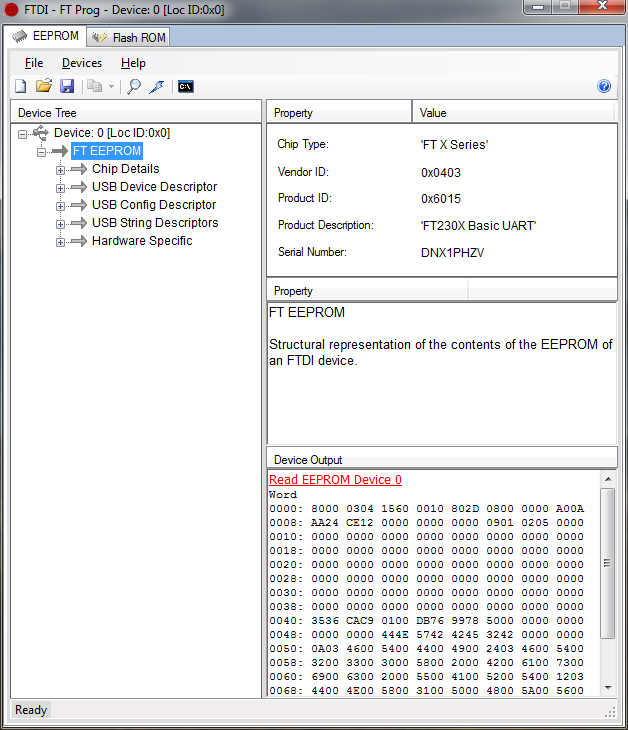
Task: Click the Ready status bar text
Action: (x=31, y=710)
